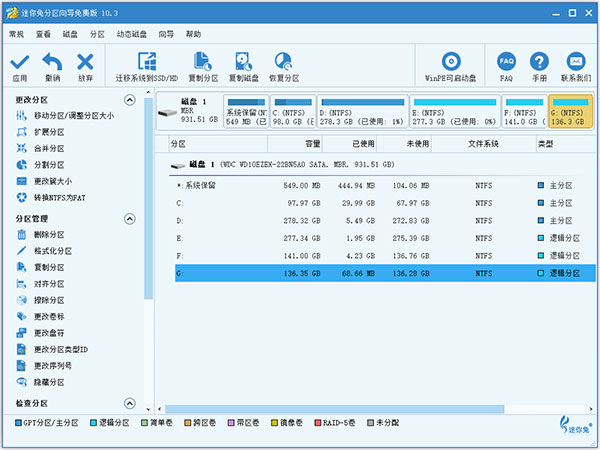
Task: Expand the 检查分区 panel section
Action: coord(129,403)
